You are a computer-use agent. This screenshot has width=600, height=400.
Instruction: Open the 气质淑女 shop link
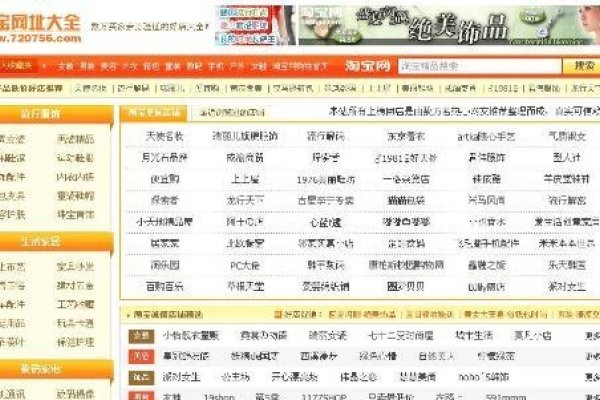tap(567, 136)
